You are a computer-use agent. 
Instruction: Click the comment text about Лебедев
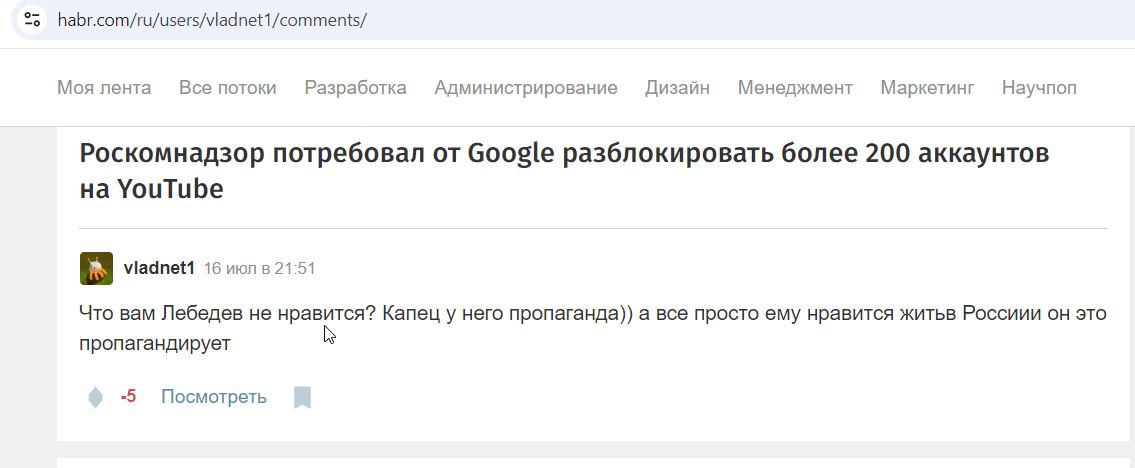coord(593,329)
